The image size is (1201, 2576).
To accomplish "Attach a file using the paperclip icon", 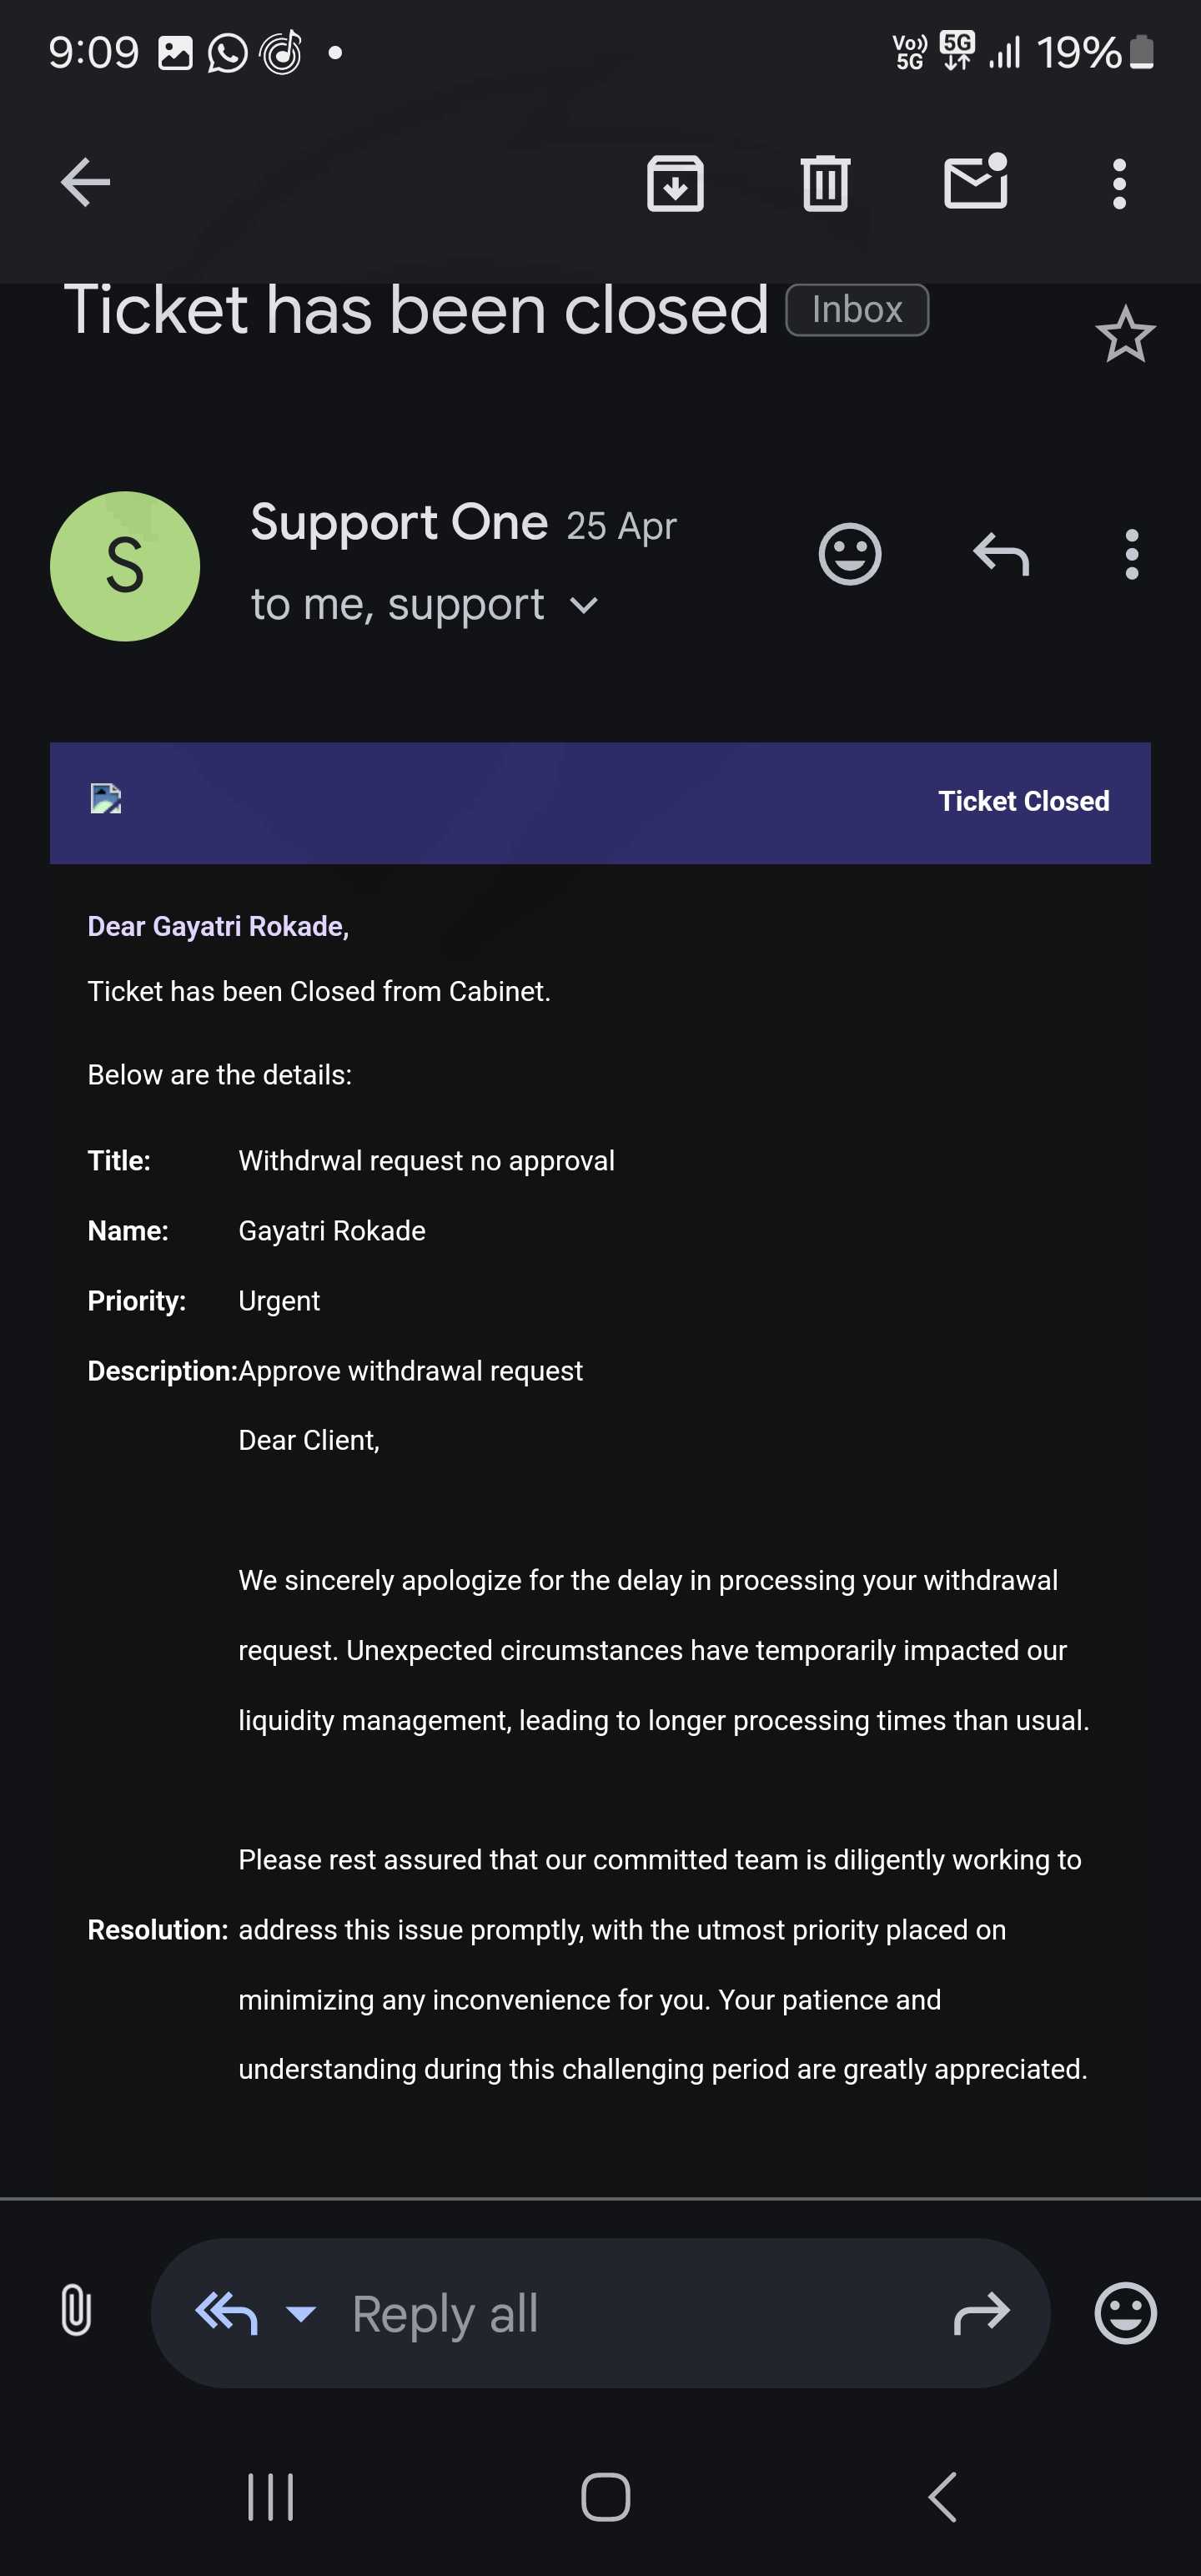I will (76, 2312).
